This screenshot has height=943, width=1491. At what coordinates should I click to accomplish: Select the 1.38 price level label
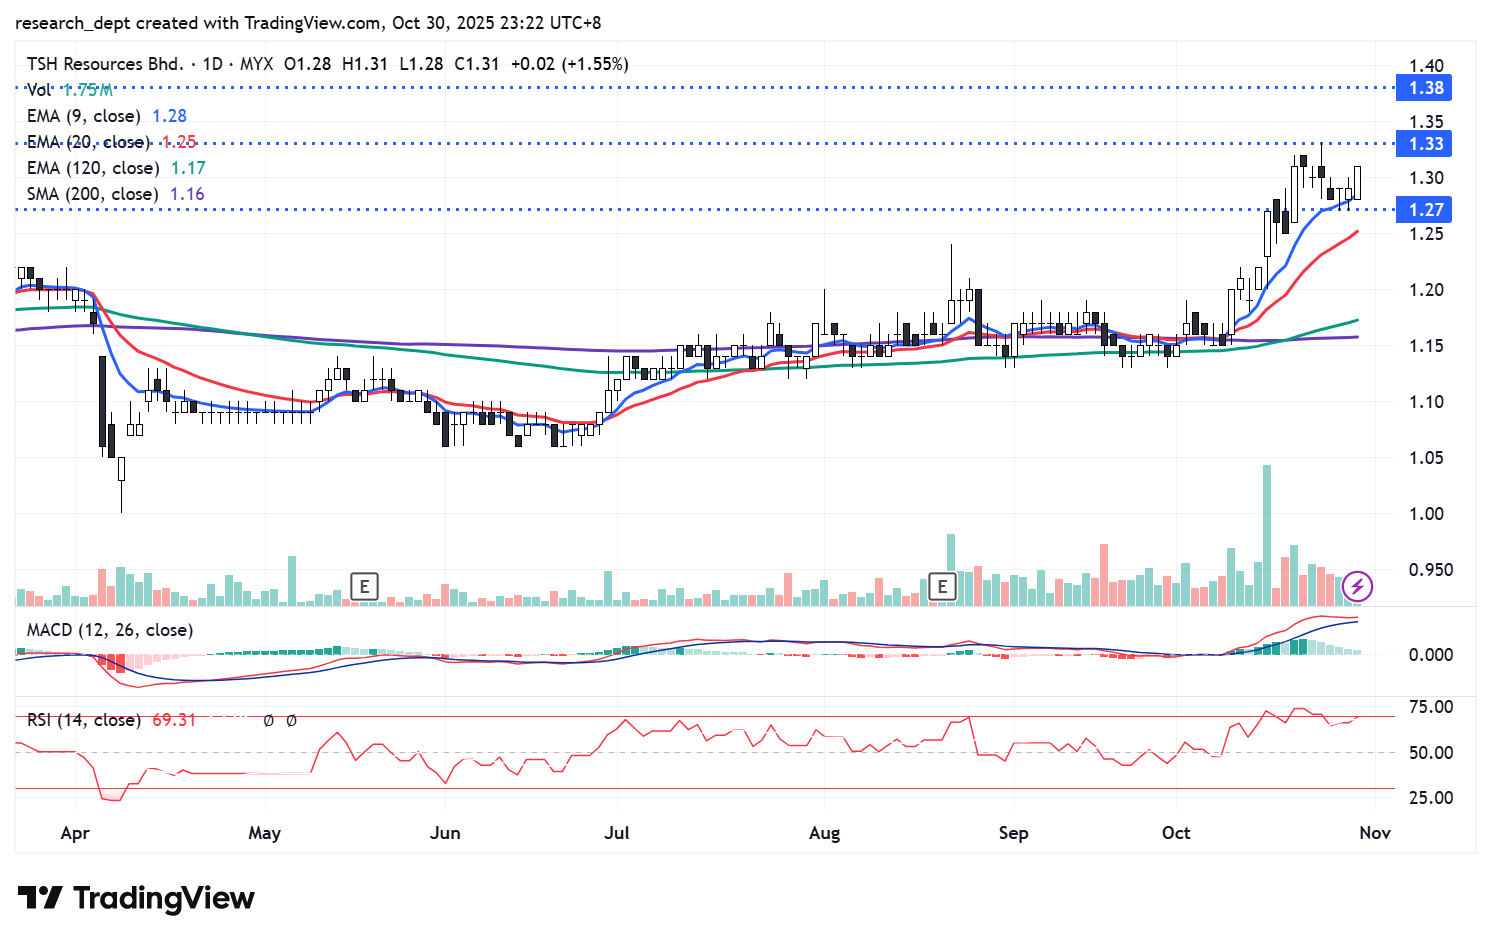click(x=1426, y=88)
